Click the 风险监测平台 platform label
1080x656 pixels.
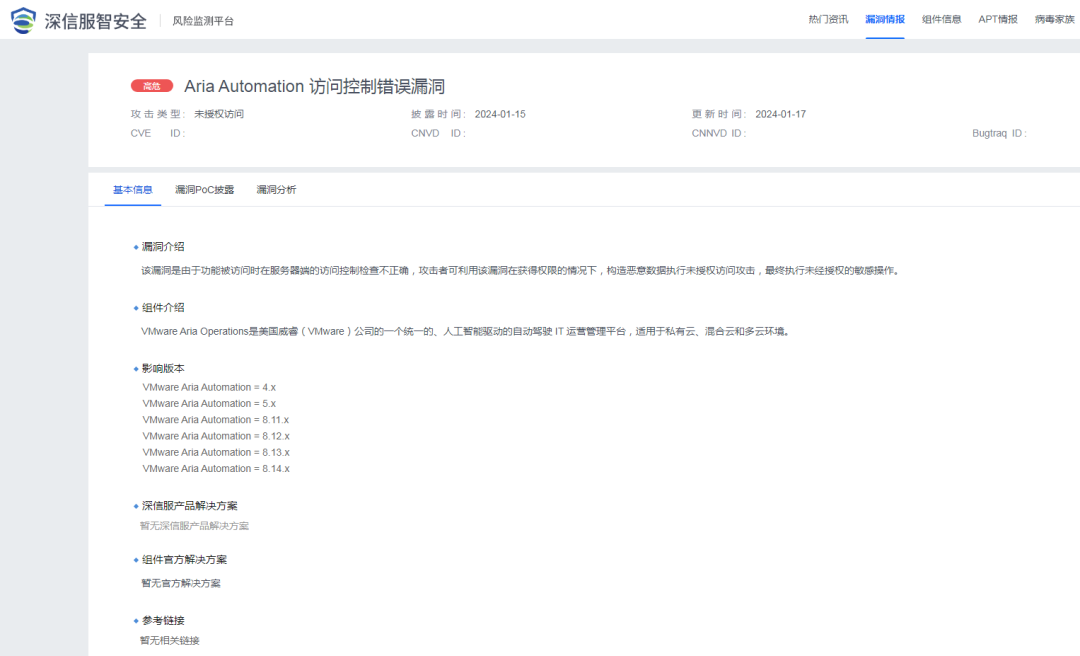point(202,21)
